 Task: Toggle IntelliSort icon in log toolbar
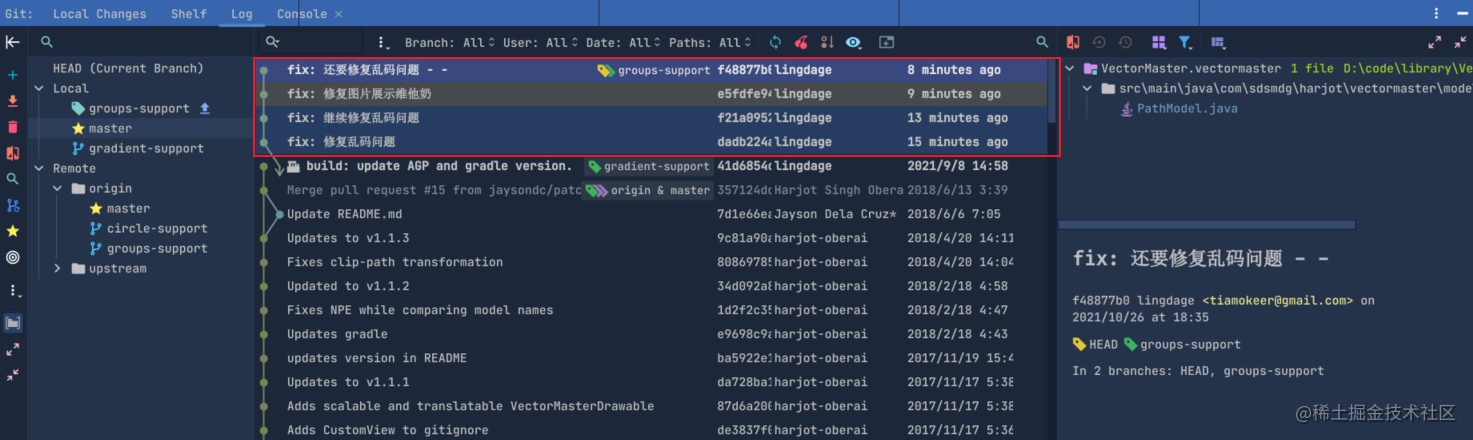click(x=827, y=42)
